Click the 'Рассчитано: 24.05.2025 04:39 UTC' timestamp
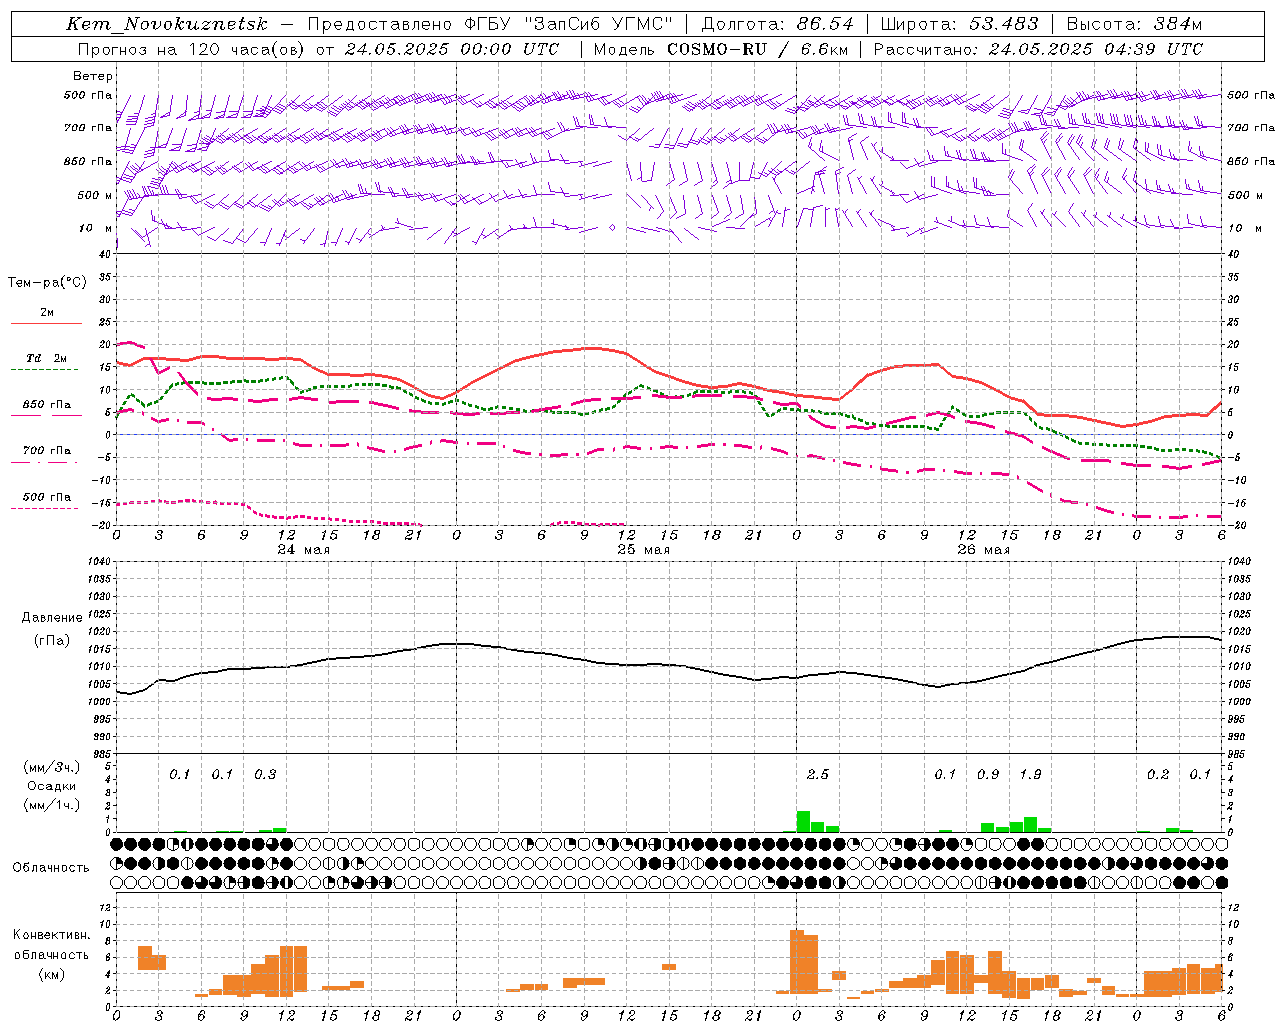1280x1024 pixels. coord(1038,49)
